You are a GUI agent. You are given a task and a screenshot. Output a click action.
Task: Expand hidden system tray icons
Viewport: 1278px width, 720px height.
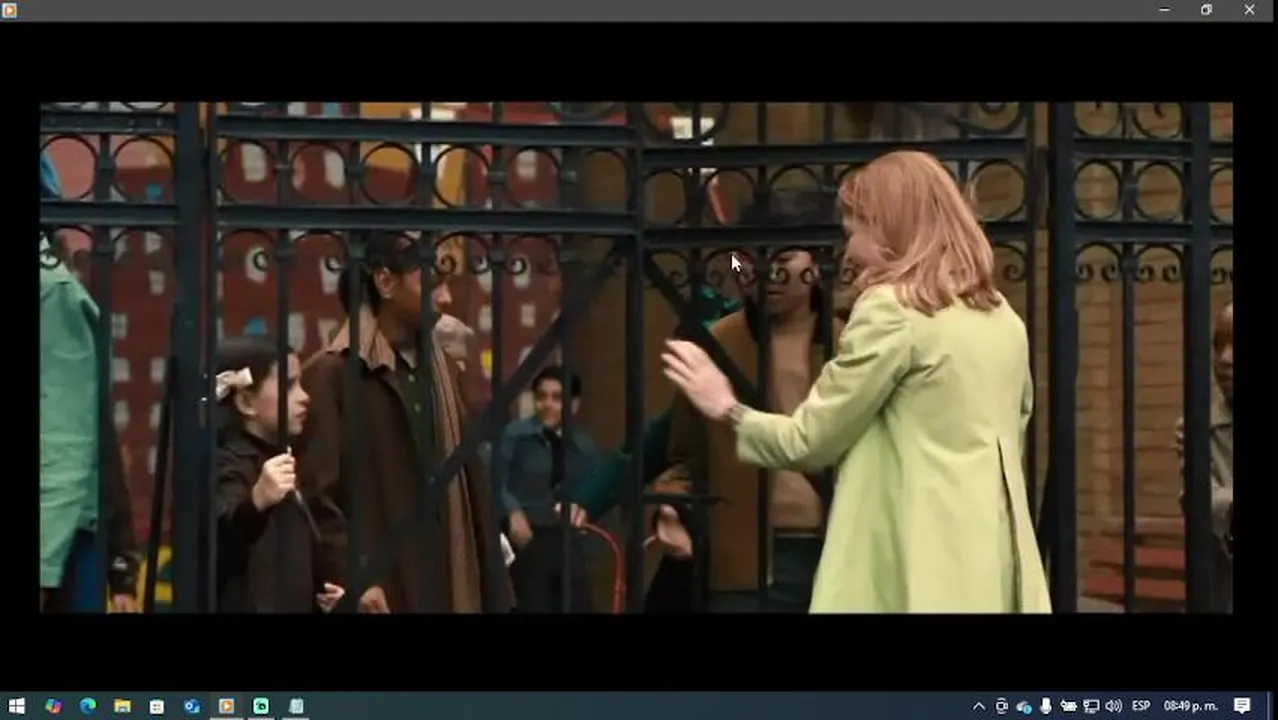(979, 706)
